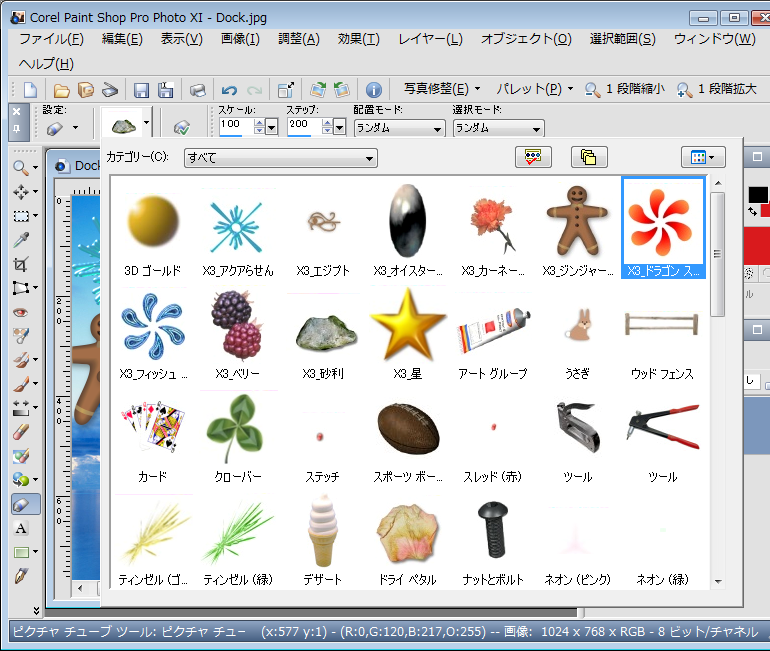Click the Browse organizer icon

coord(86,90)
